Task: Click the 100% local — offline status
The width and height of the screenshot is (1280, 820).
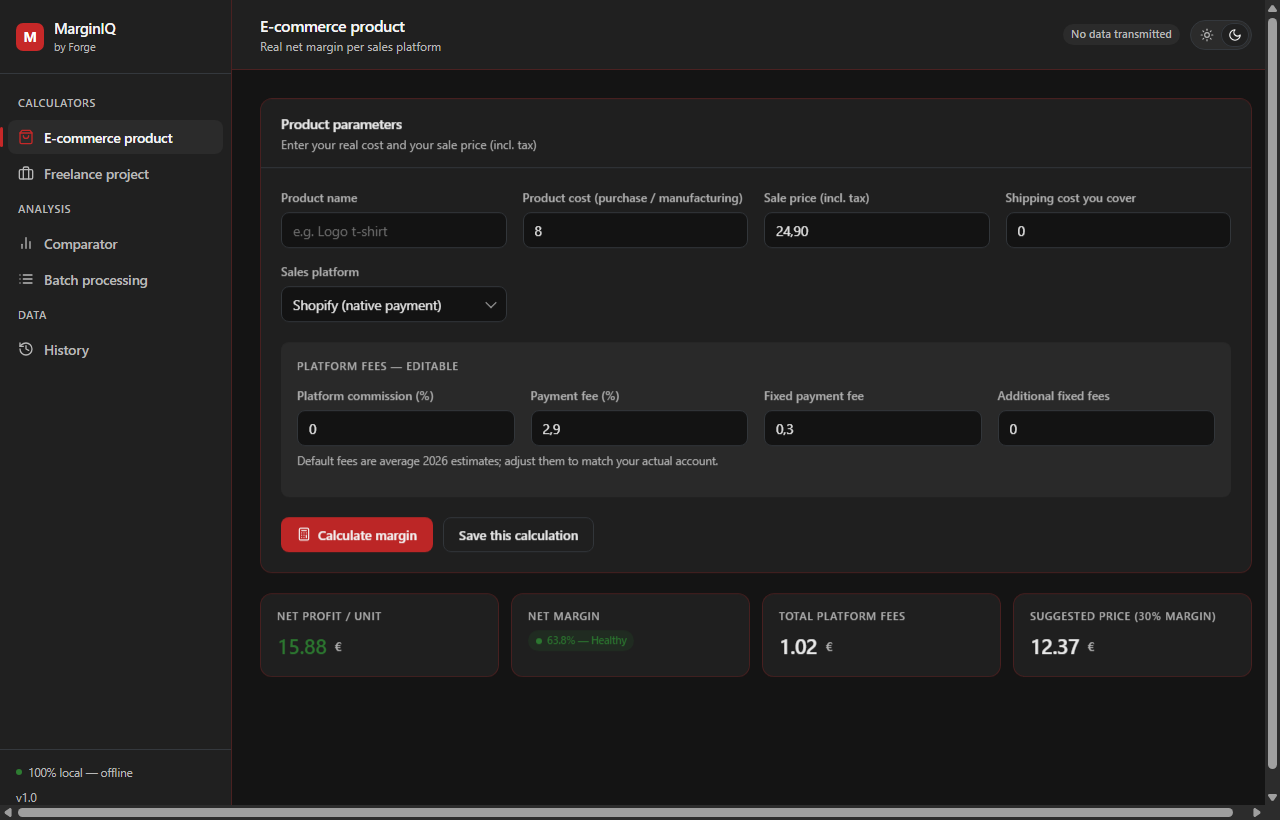Action: coord(80,773)
